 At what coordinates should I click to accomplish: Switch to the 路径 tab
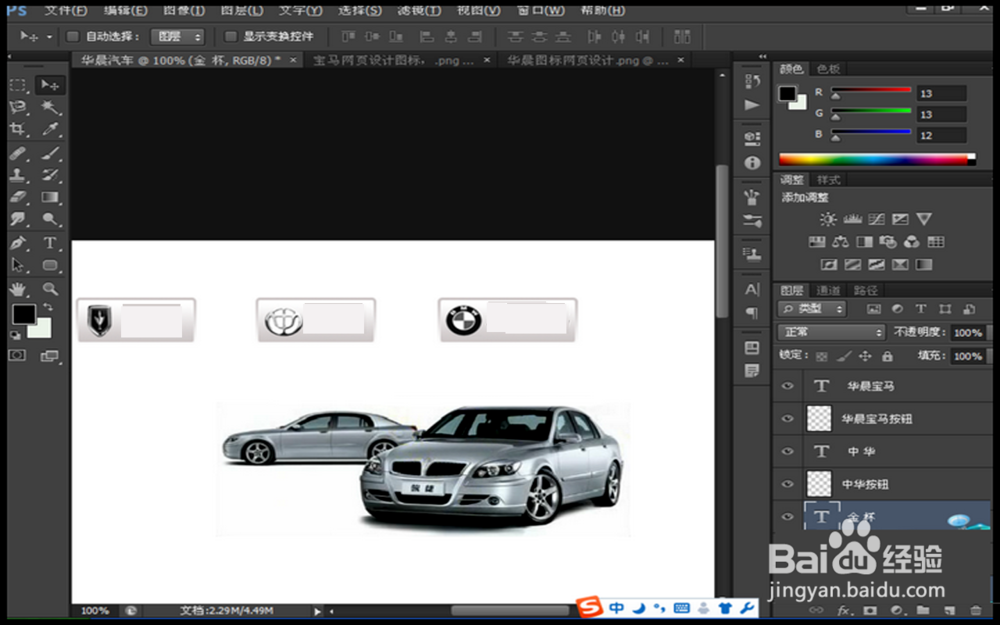tap(865, 290)
